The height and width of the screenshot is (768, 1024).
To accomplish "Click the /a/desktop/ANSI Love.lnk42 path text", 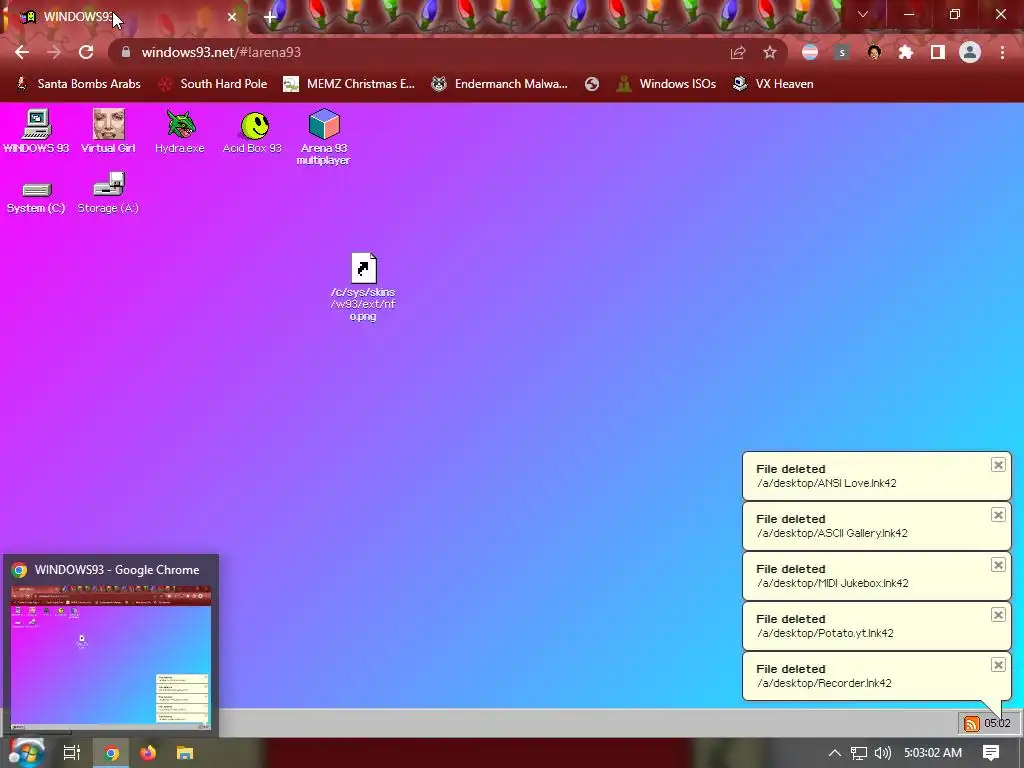I will pyautogui.click(x=827, y=483).
